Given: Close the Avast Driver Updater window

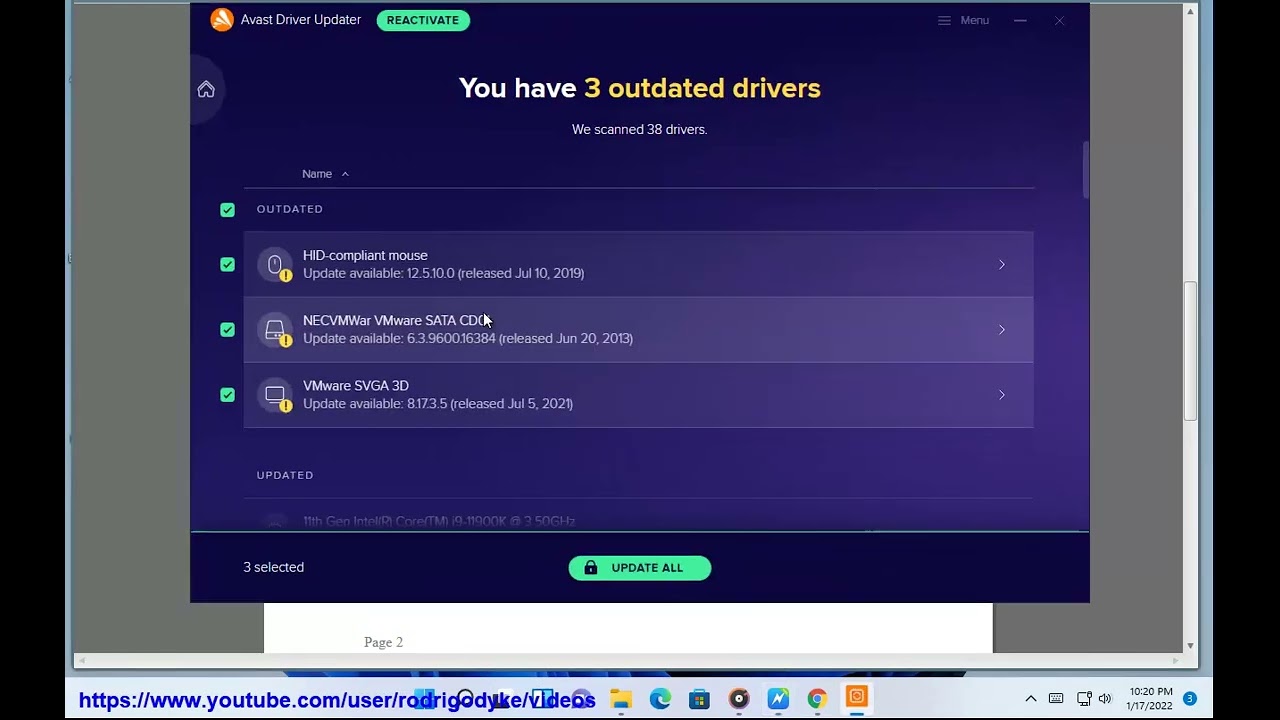Looking at the screenshot, I should coord(1059,20).
